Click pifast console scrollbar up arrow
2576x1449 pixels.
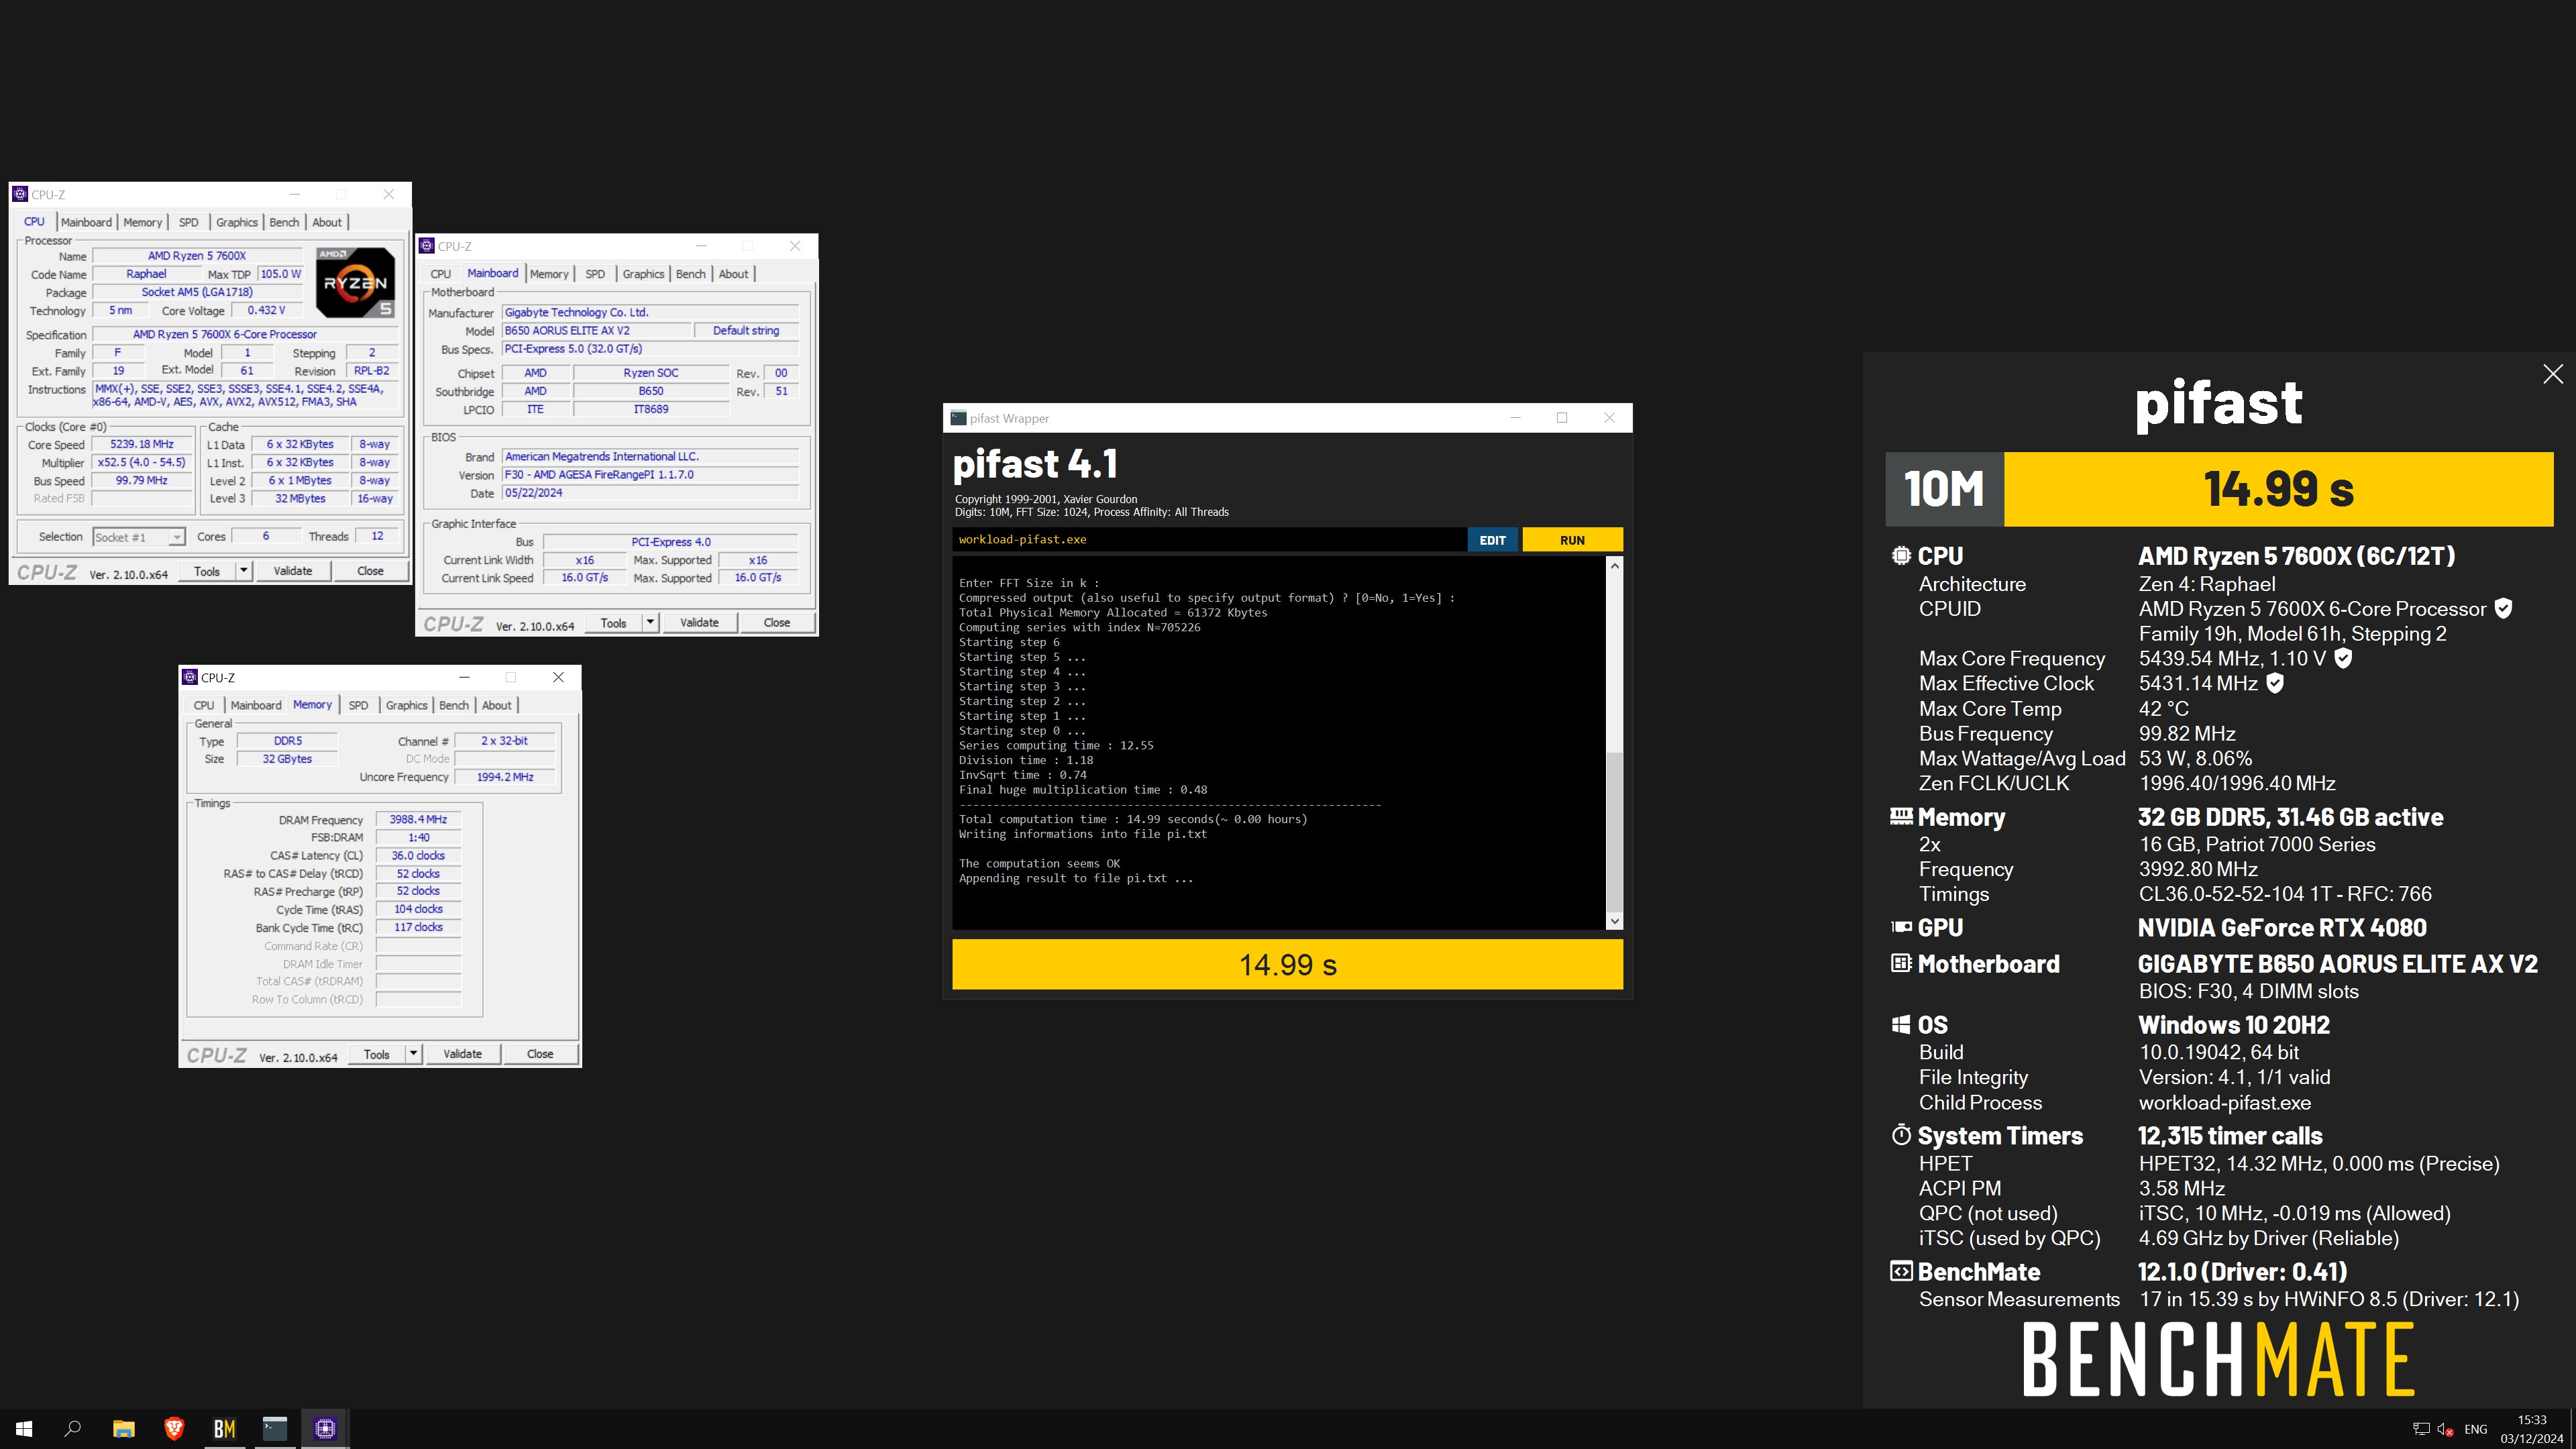click(1614, 566)
